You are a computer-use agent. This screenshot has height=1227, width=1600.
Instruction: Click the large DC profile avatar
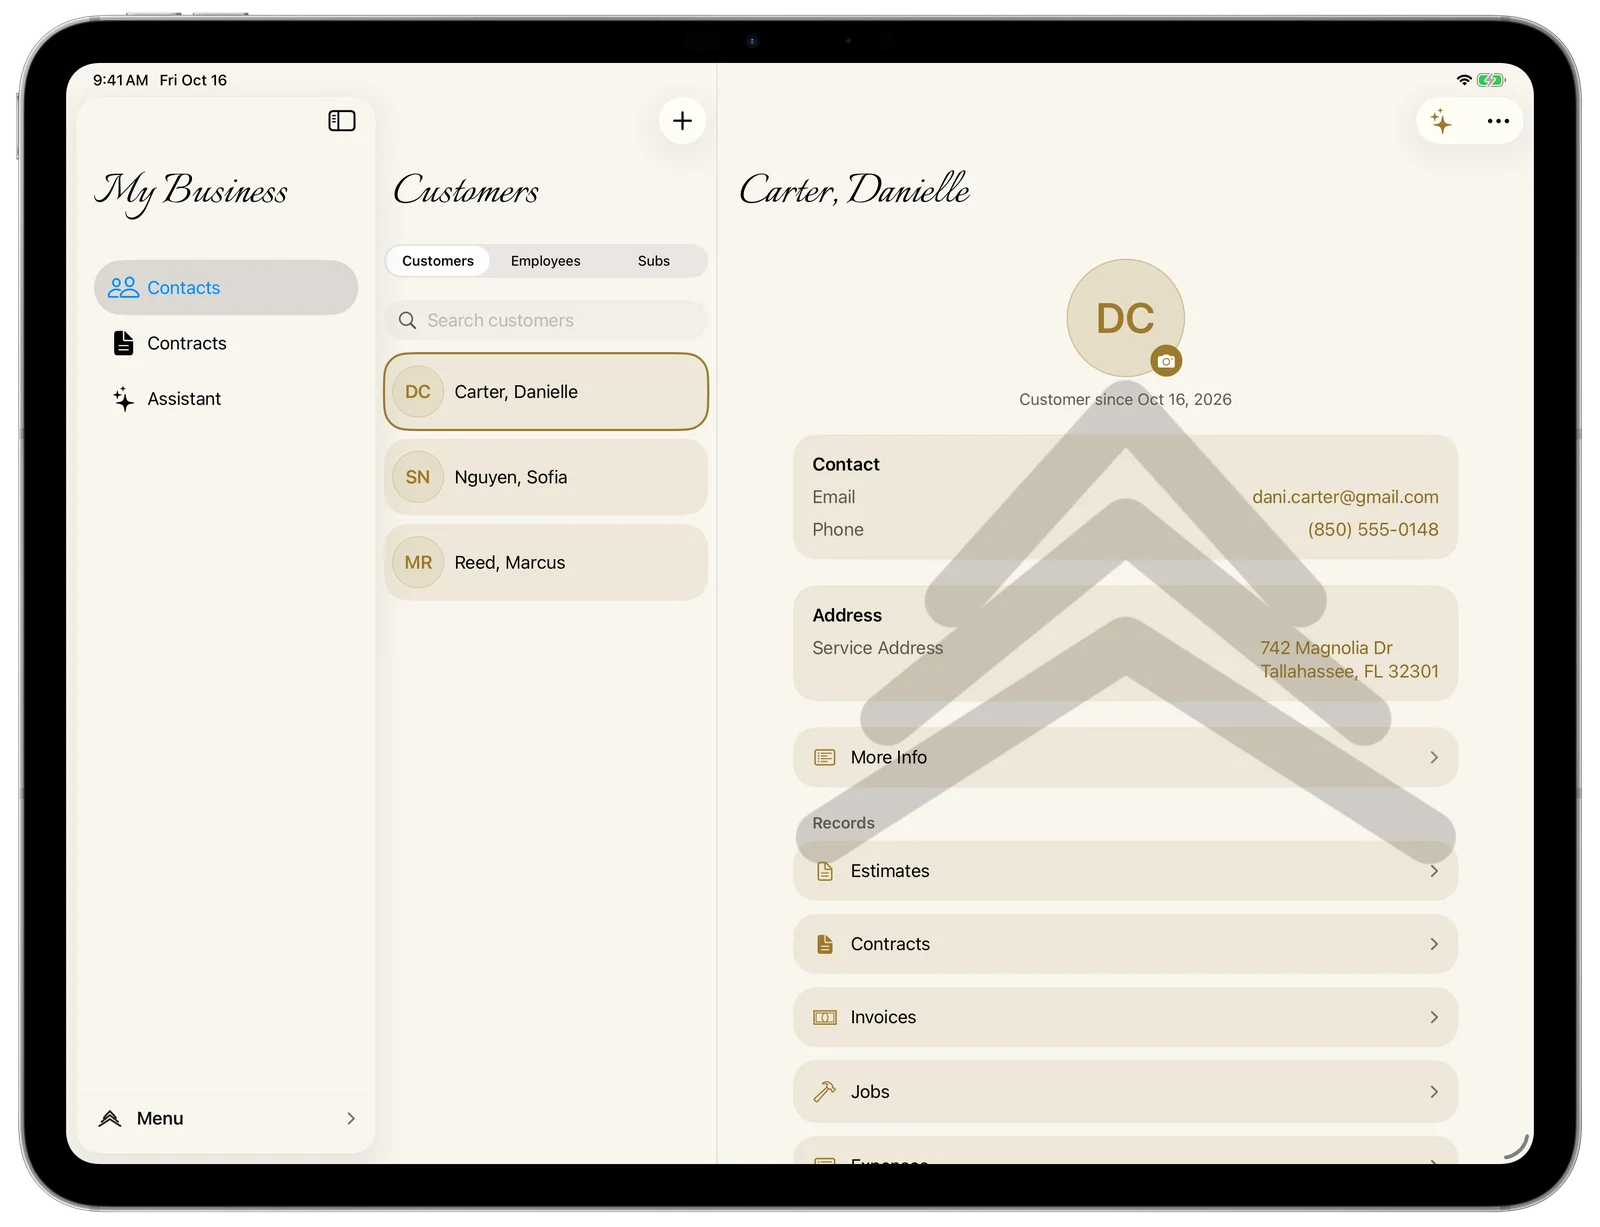[1125, 319]
